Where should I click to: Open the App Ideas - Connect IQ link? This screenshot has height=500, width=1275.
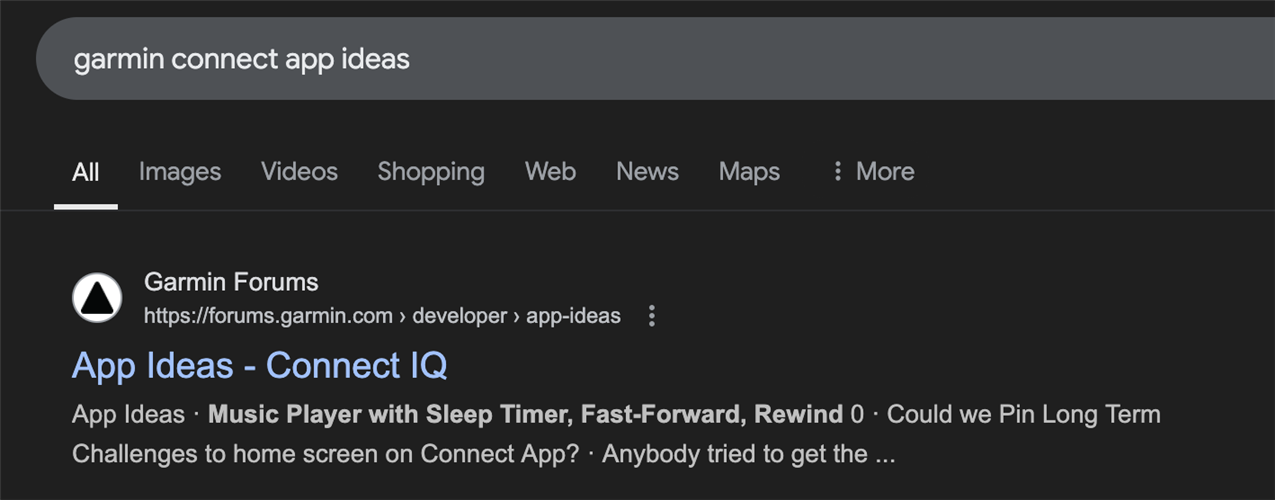click(x=260, y=366)
